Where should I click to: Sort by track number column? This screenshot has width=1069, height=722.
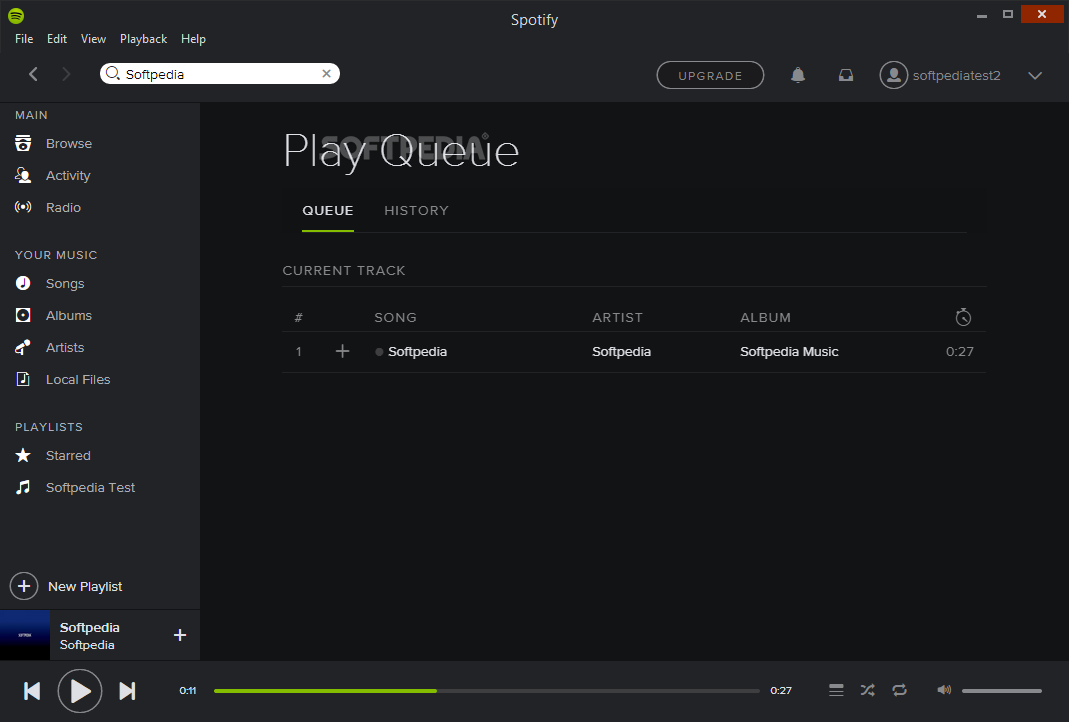298,318
